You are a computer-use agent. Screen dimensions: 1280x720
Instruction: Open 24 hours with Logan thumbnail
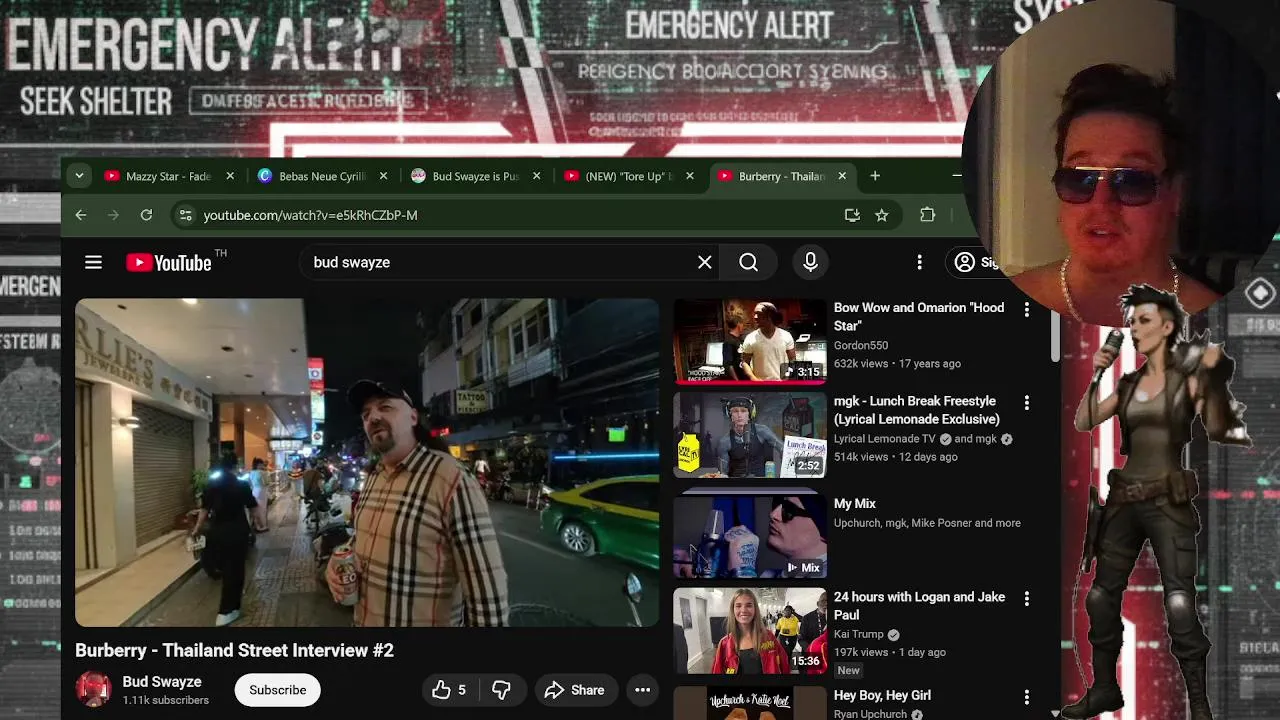(749, 630)
